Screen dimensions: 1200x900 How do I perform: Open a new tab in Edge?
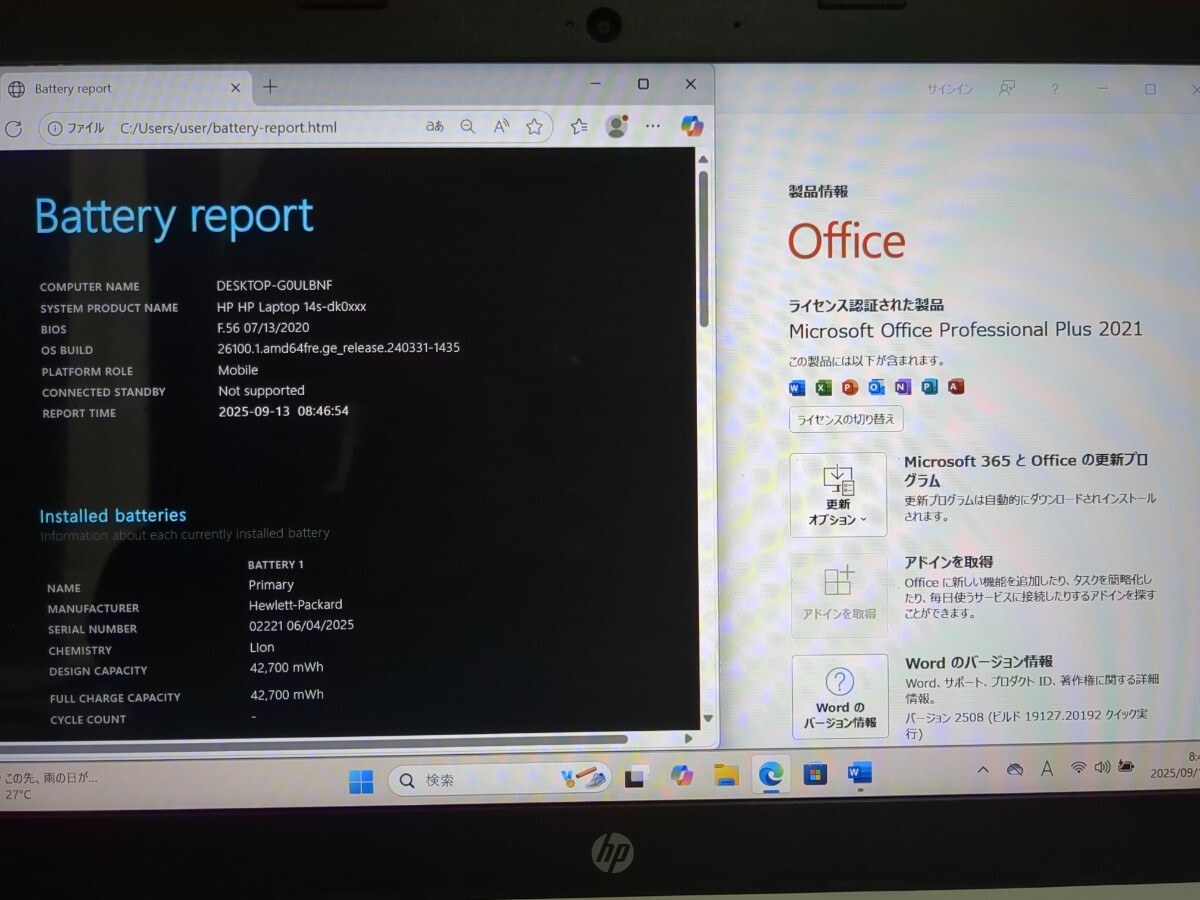270,87
